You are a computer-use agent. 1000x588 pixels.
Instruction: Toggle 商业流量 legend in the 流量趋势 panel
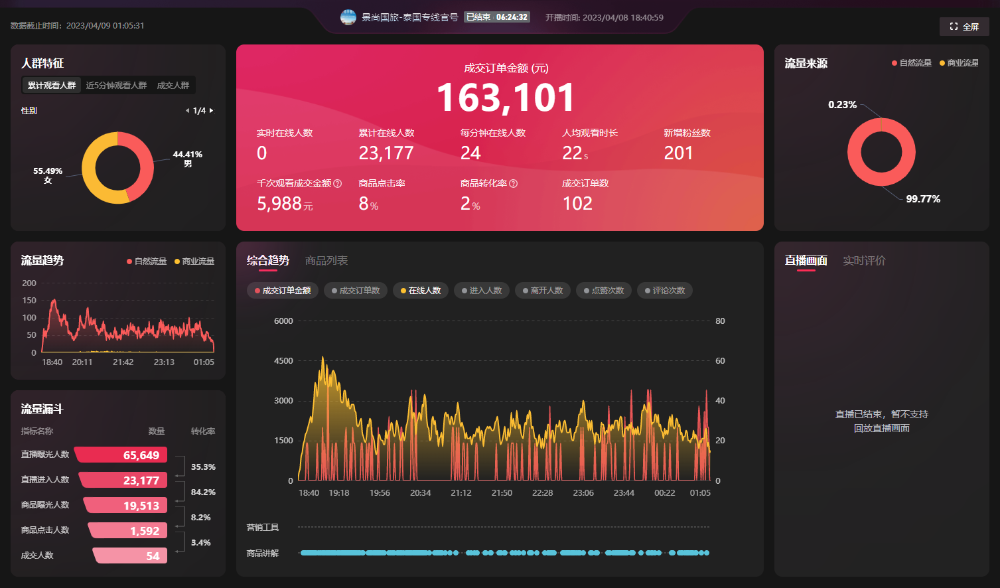(x=195, y=261)
